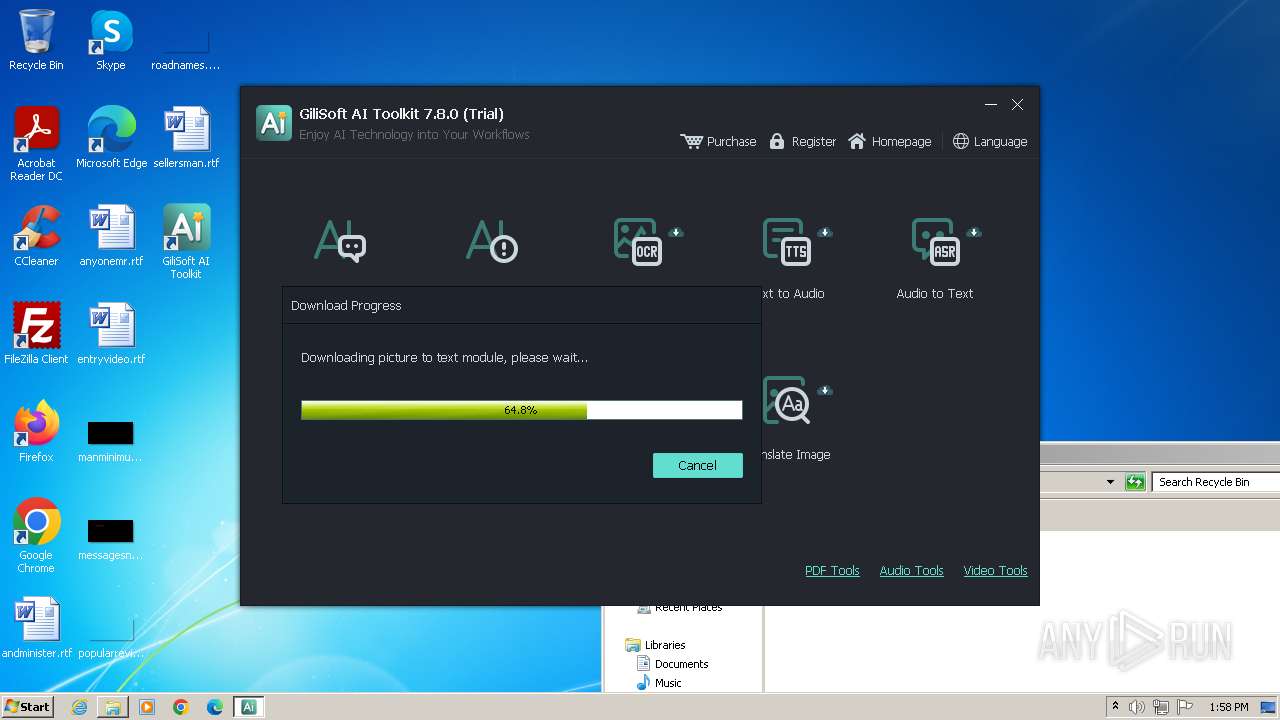1280x720 pixels.
Task: Click the GiliSoft AI logo in title bar
Action: pos(274,122)
